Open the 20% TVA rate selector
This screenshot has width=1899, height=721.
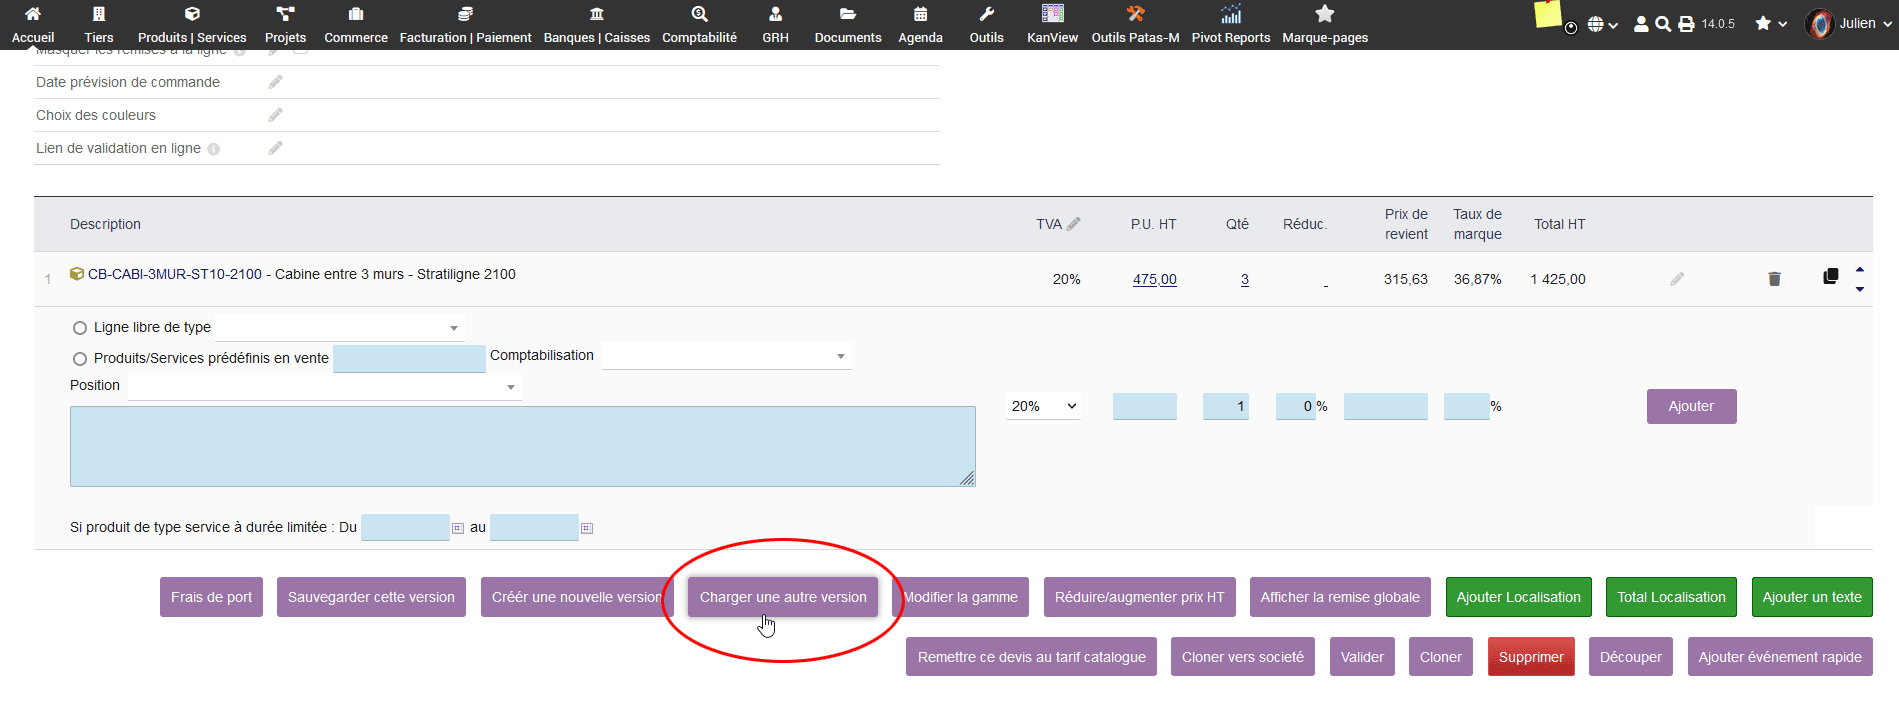coord(1043,406)
